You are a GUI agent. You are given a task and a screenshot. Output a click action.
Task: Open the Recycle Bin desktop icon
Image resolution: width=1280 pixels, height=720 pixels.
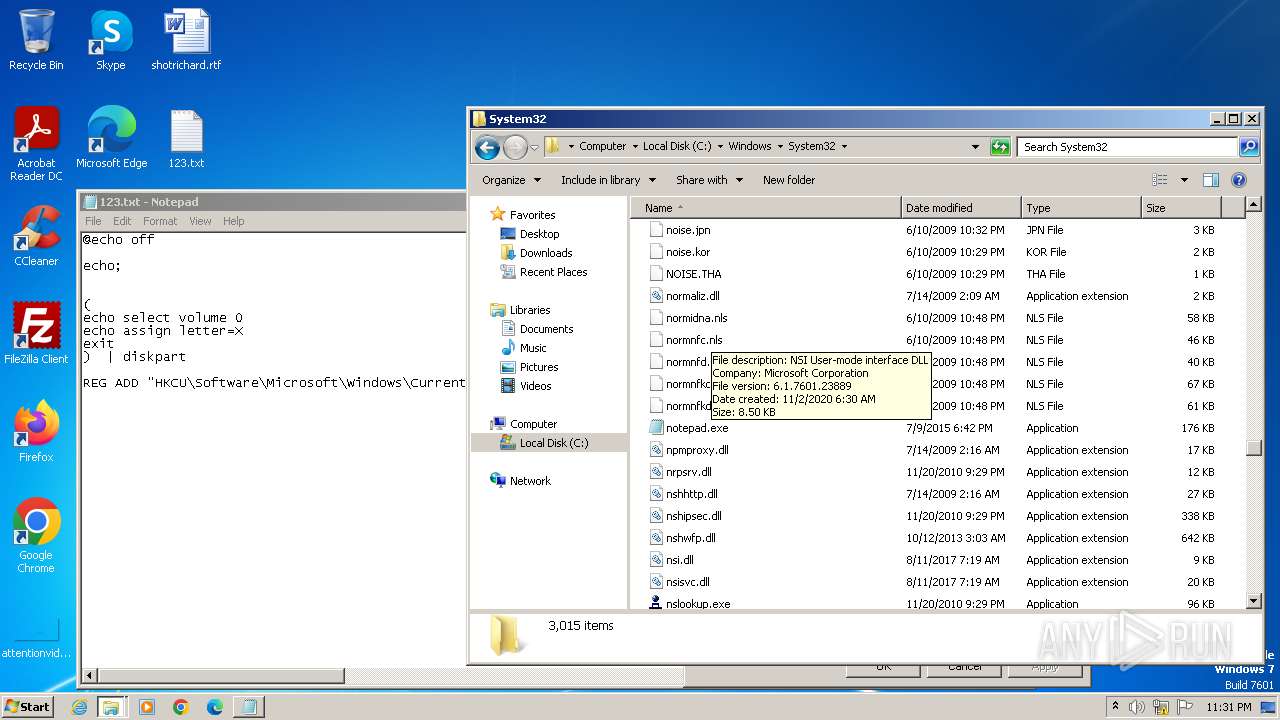click(x=36, y=40)
